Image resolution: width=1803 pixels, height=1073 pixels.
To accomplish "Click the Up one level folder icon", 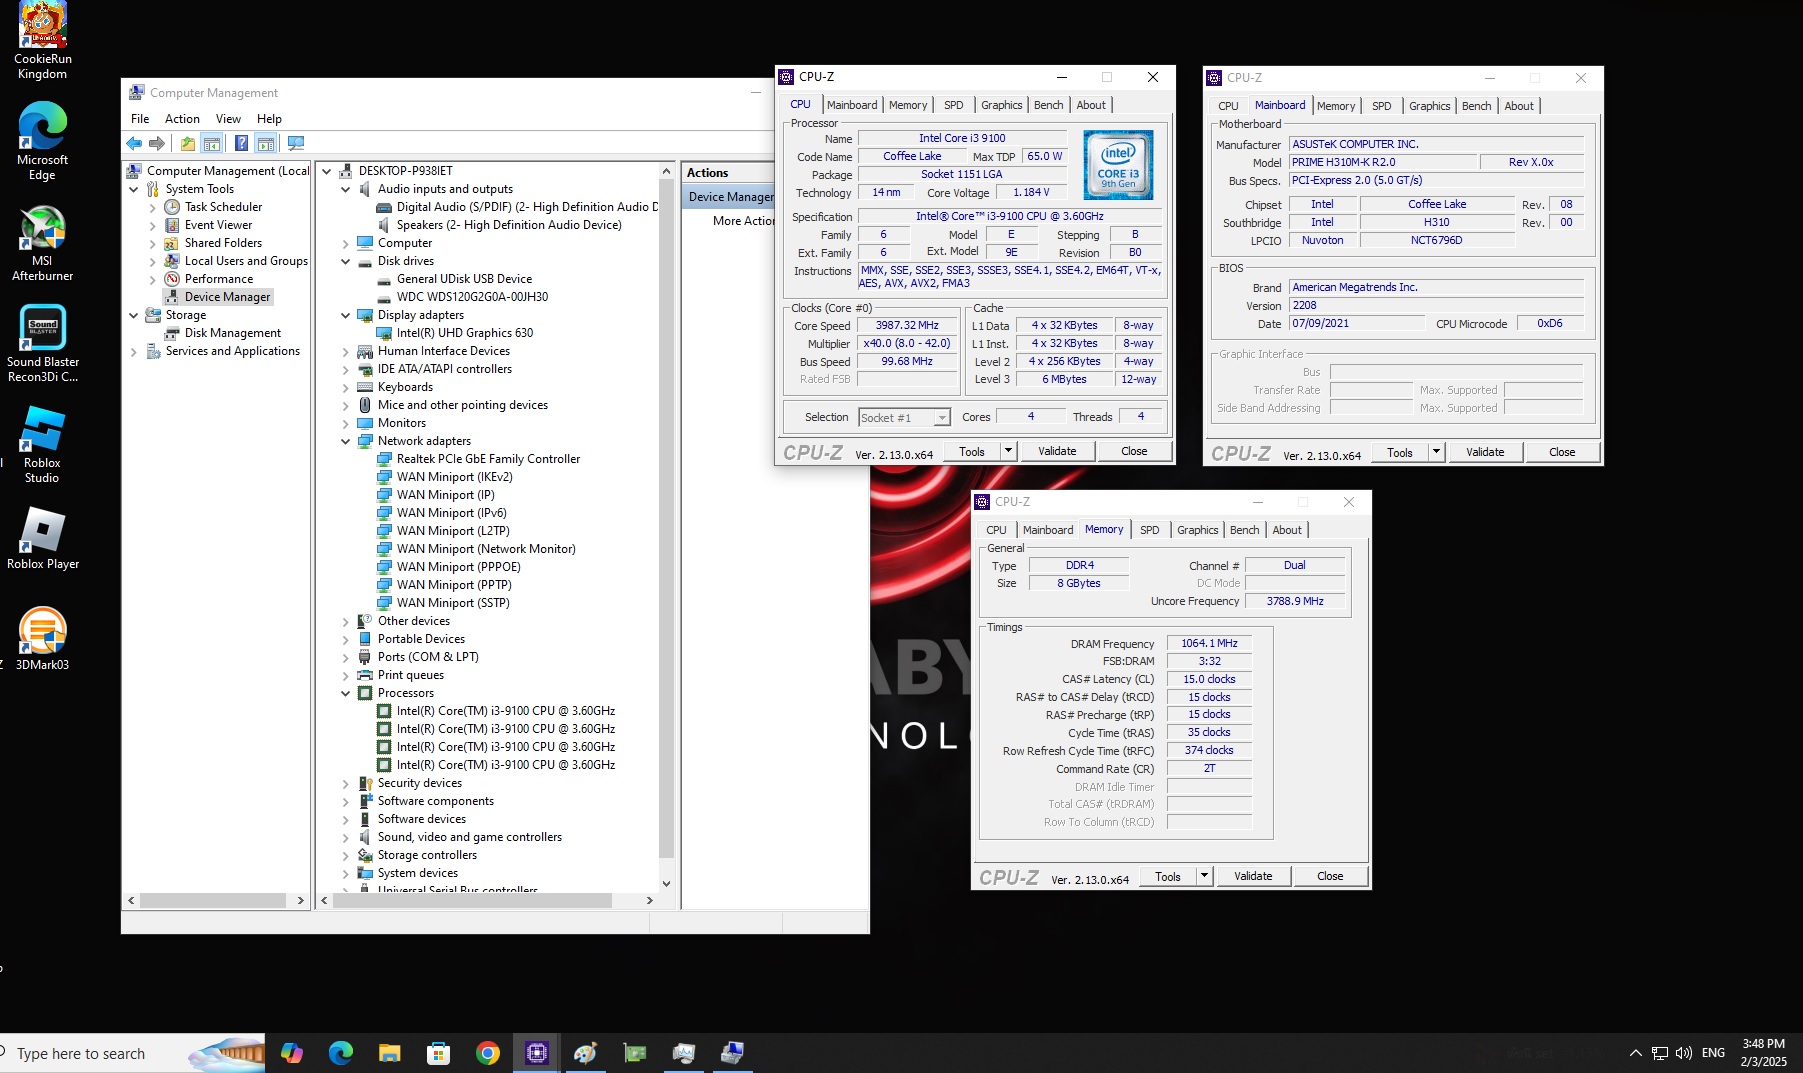I will [188, 144].
